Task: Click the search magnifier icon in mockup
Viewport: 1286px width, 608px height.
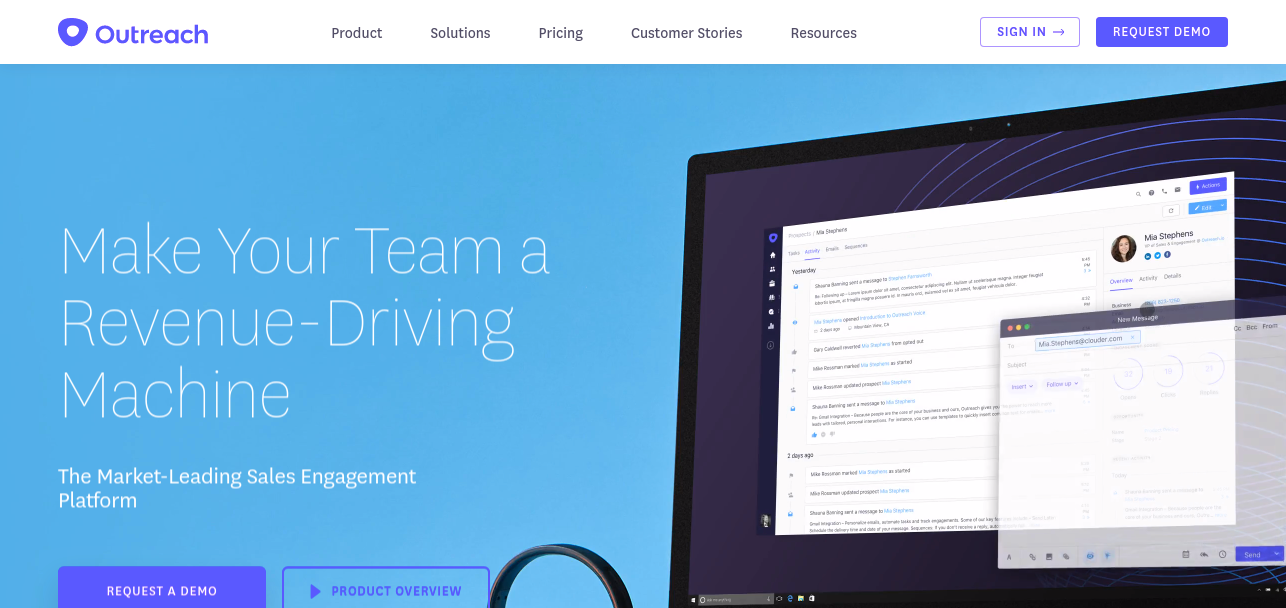Action: pyautogui.click(x=1138, y=194)
